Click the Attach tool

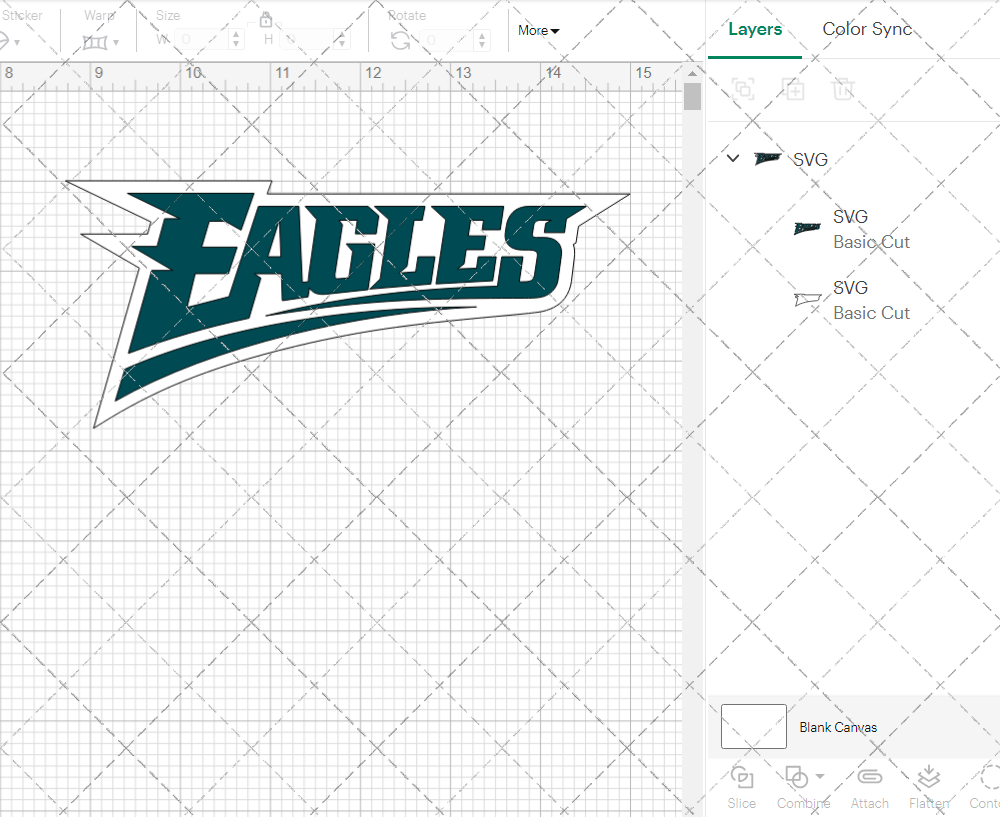[x=869, y=788]
